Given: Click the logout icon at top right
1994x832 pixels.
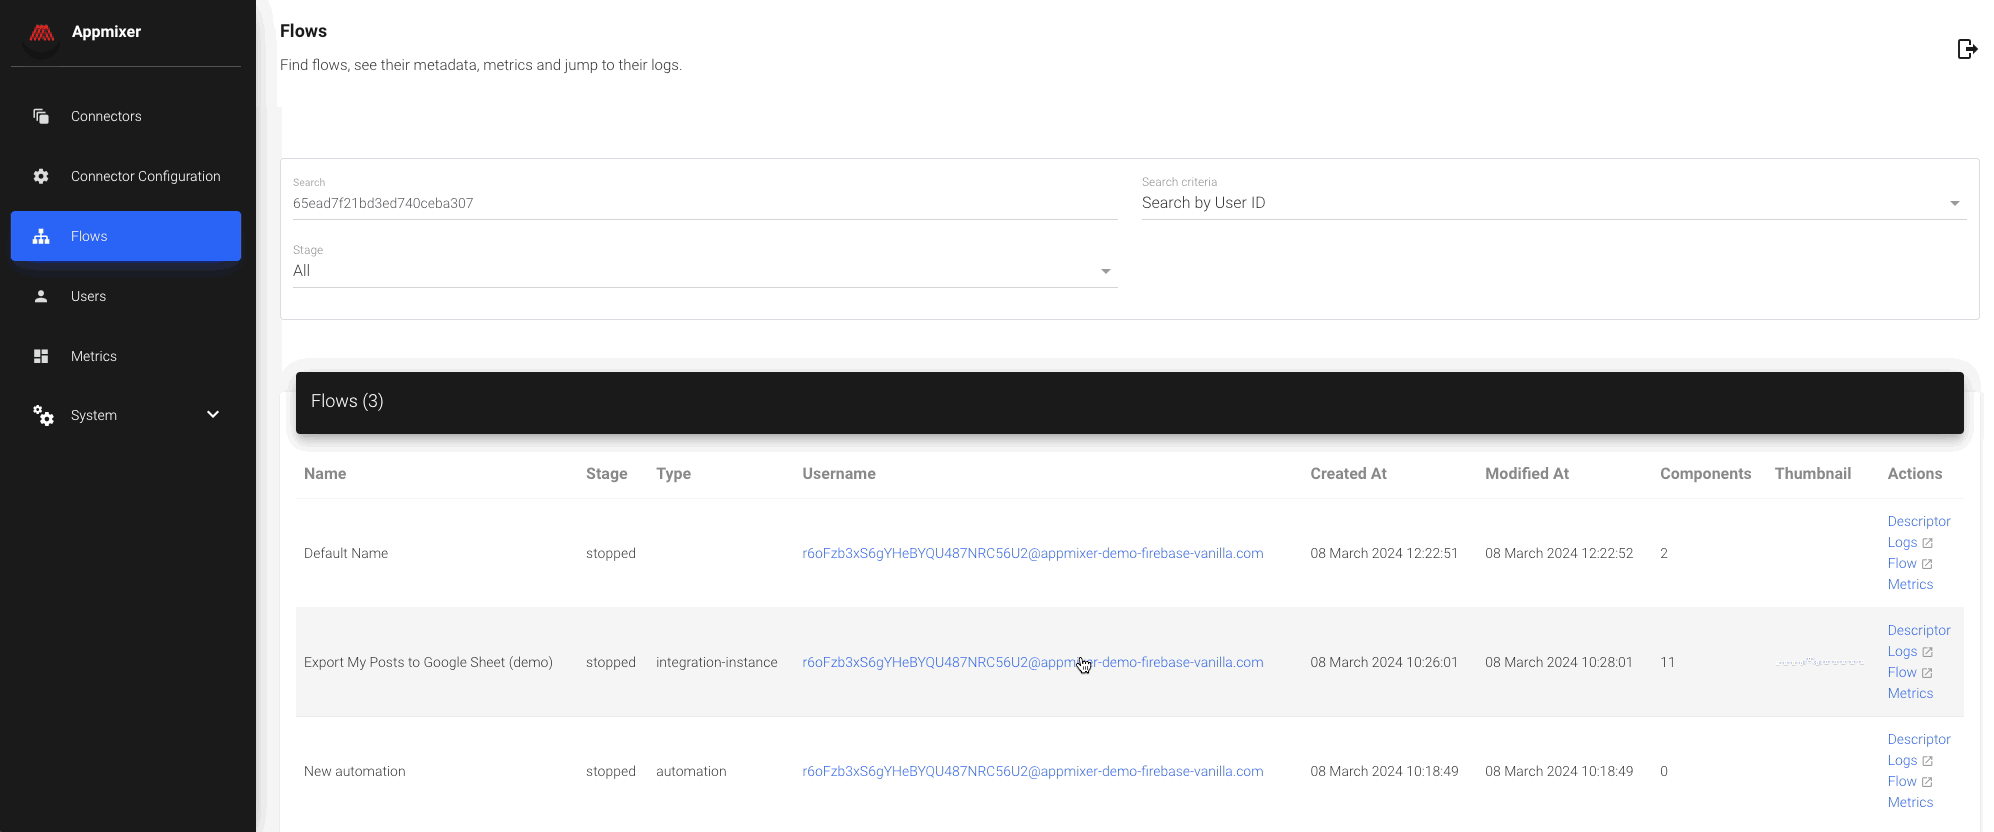Looking at the screenshot, I should coord(1966,49).
